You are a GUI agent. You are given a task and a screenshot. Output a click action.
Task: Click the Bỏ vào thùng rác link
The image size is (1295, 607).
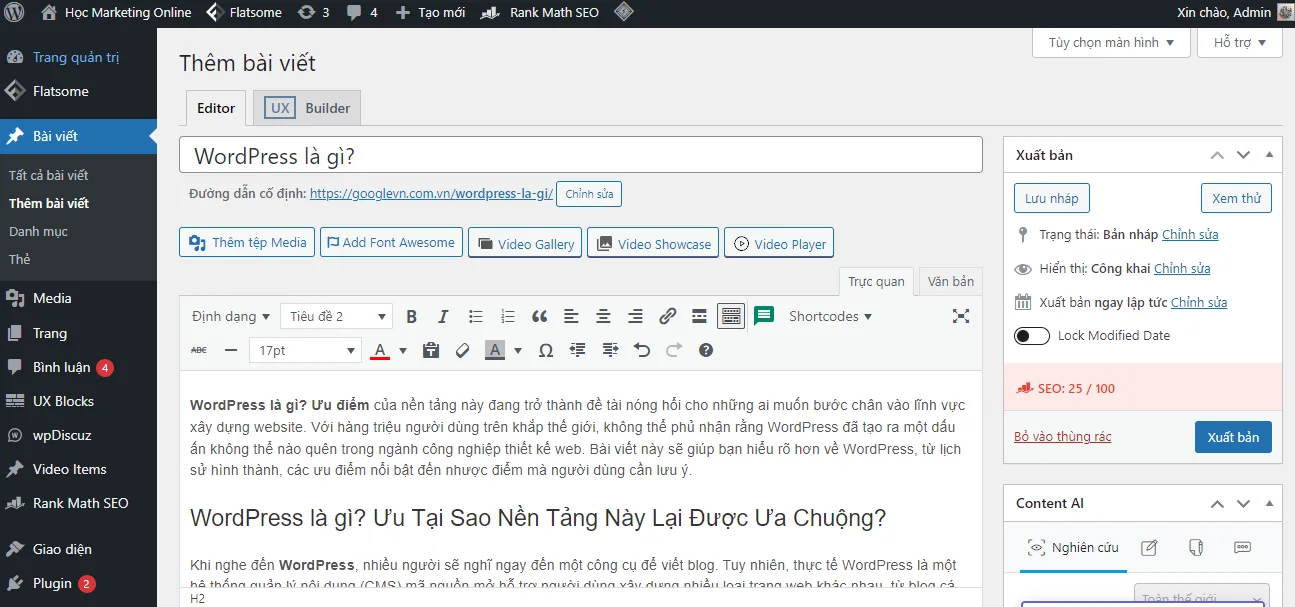coord(1062,437)
